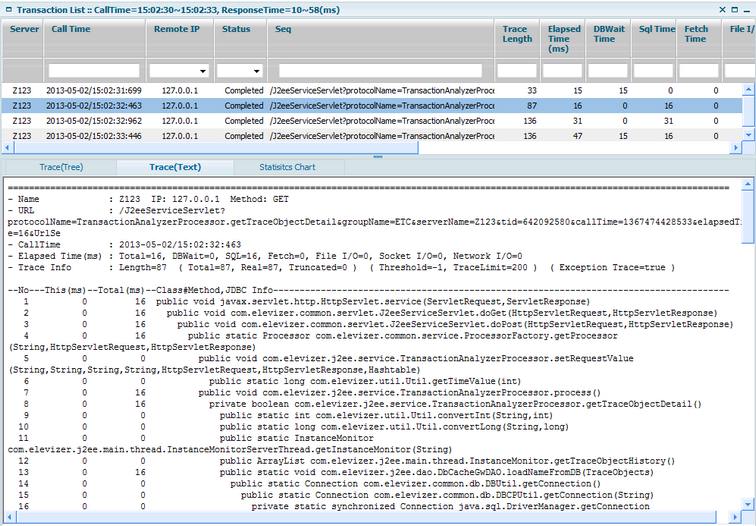The width and height of the screenshot is (756, 526).
Task: Click the down arrow of the transaction list scrollbar
Action: tap(748, 135)
